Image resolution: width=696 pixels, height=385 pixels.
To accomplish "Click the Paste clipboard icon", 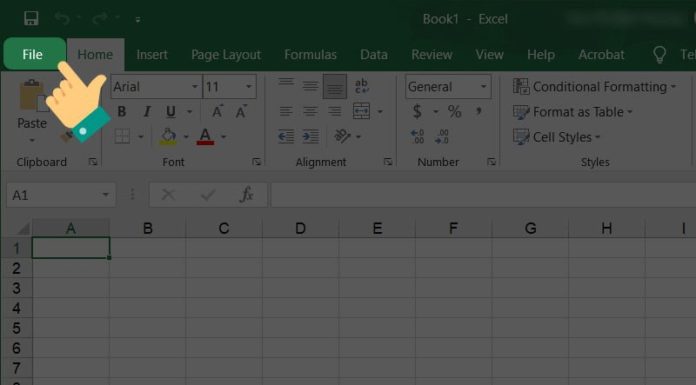I will point(32,95).
